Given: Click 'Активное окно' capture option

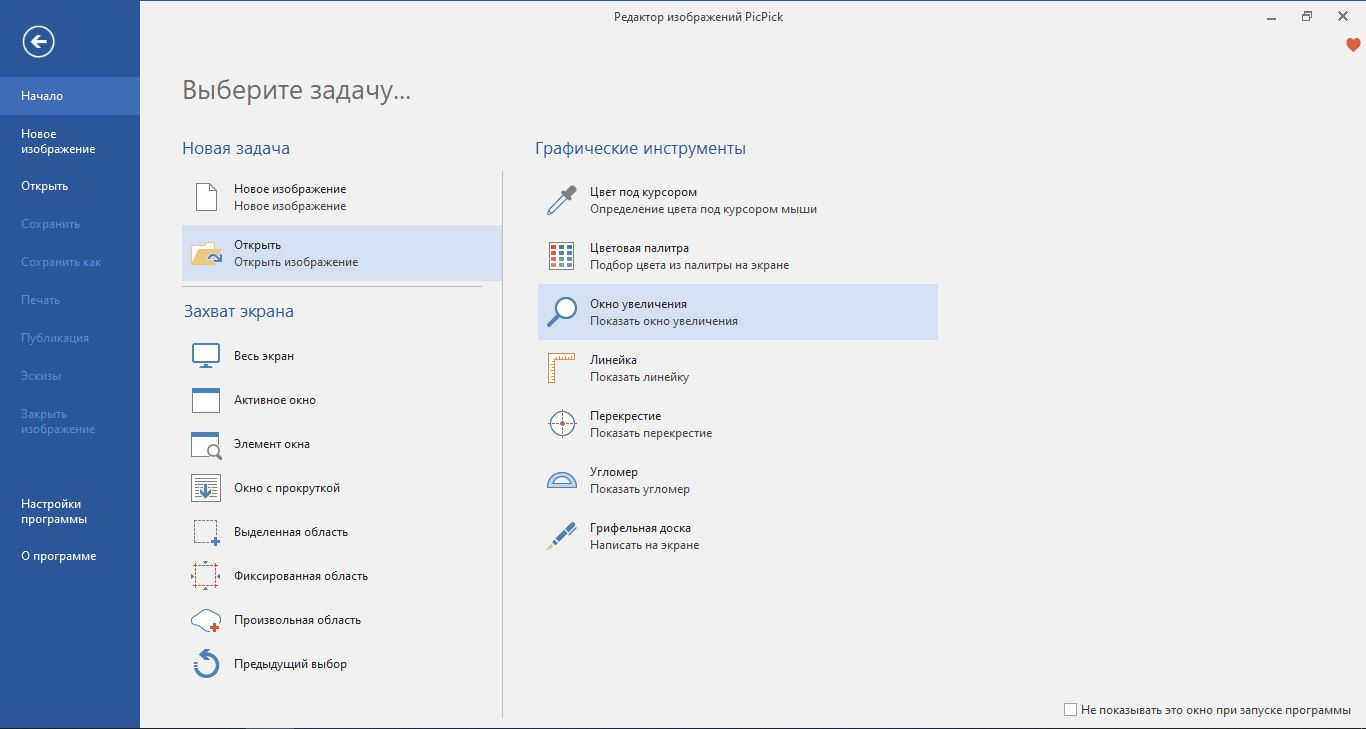Looking at the screenshot, I should click(x=275, y=400).
